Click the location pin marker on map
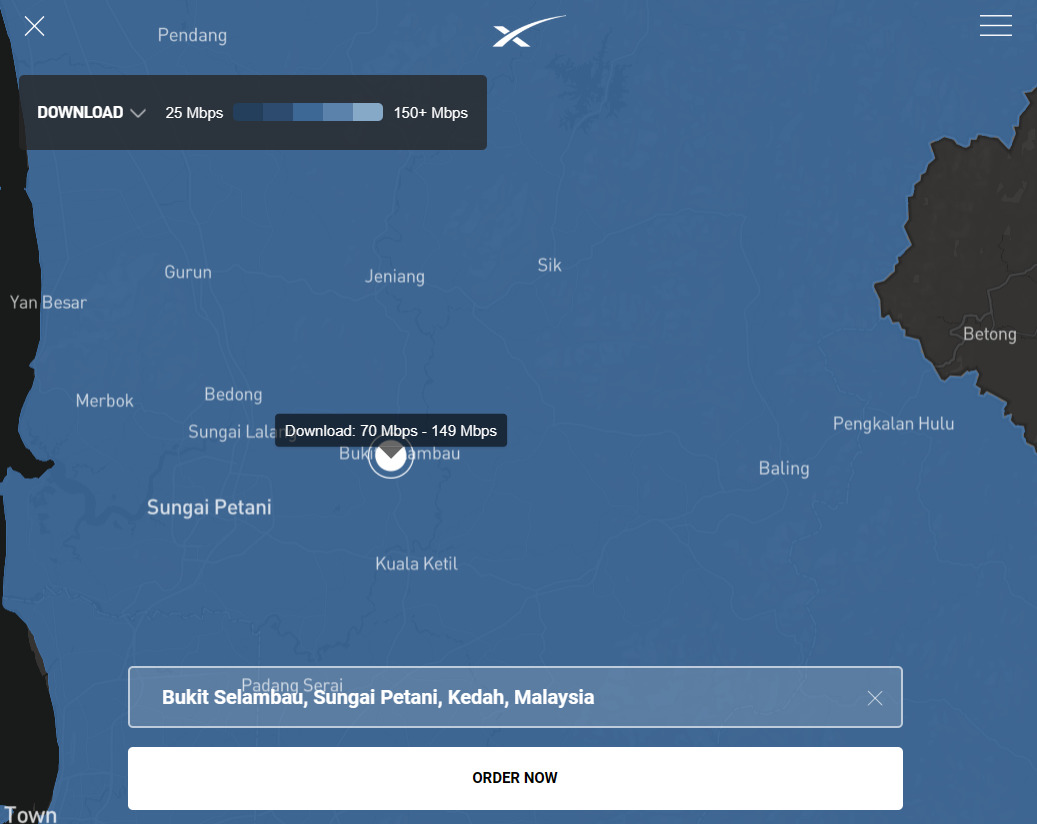Viewport: 1037px width, 824px height. coord(390,458)
